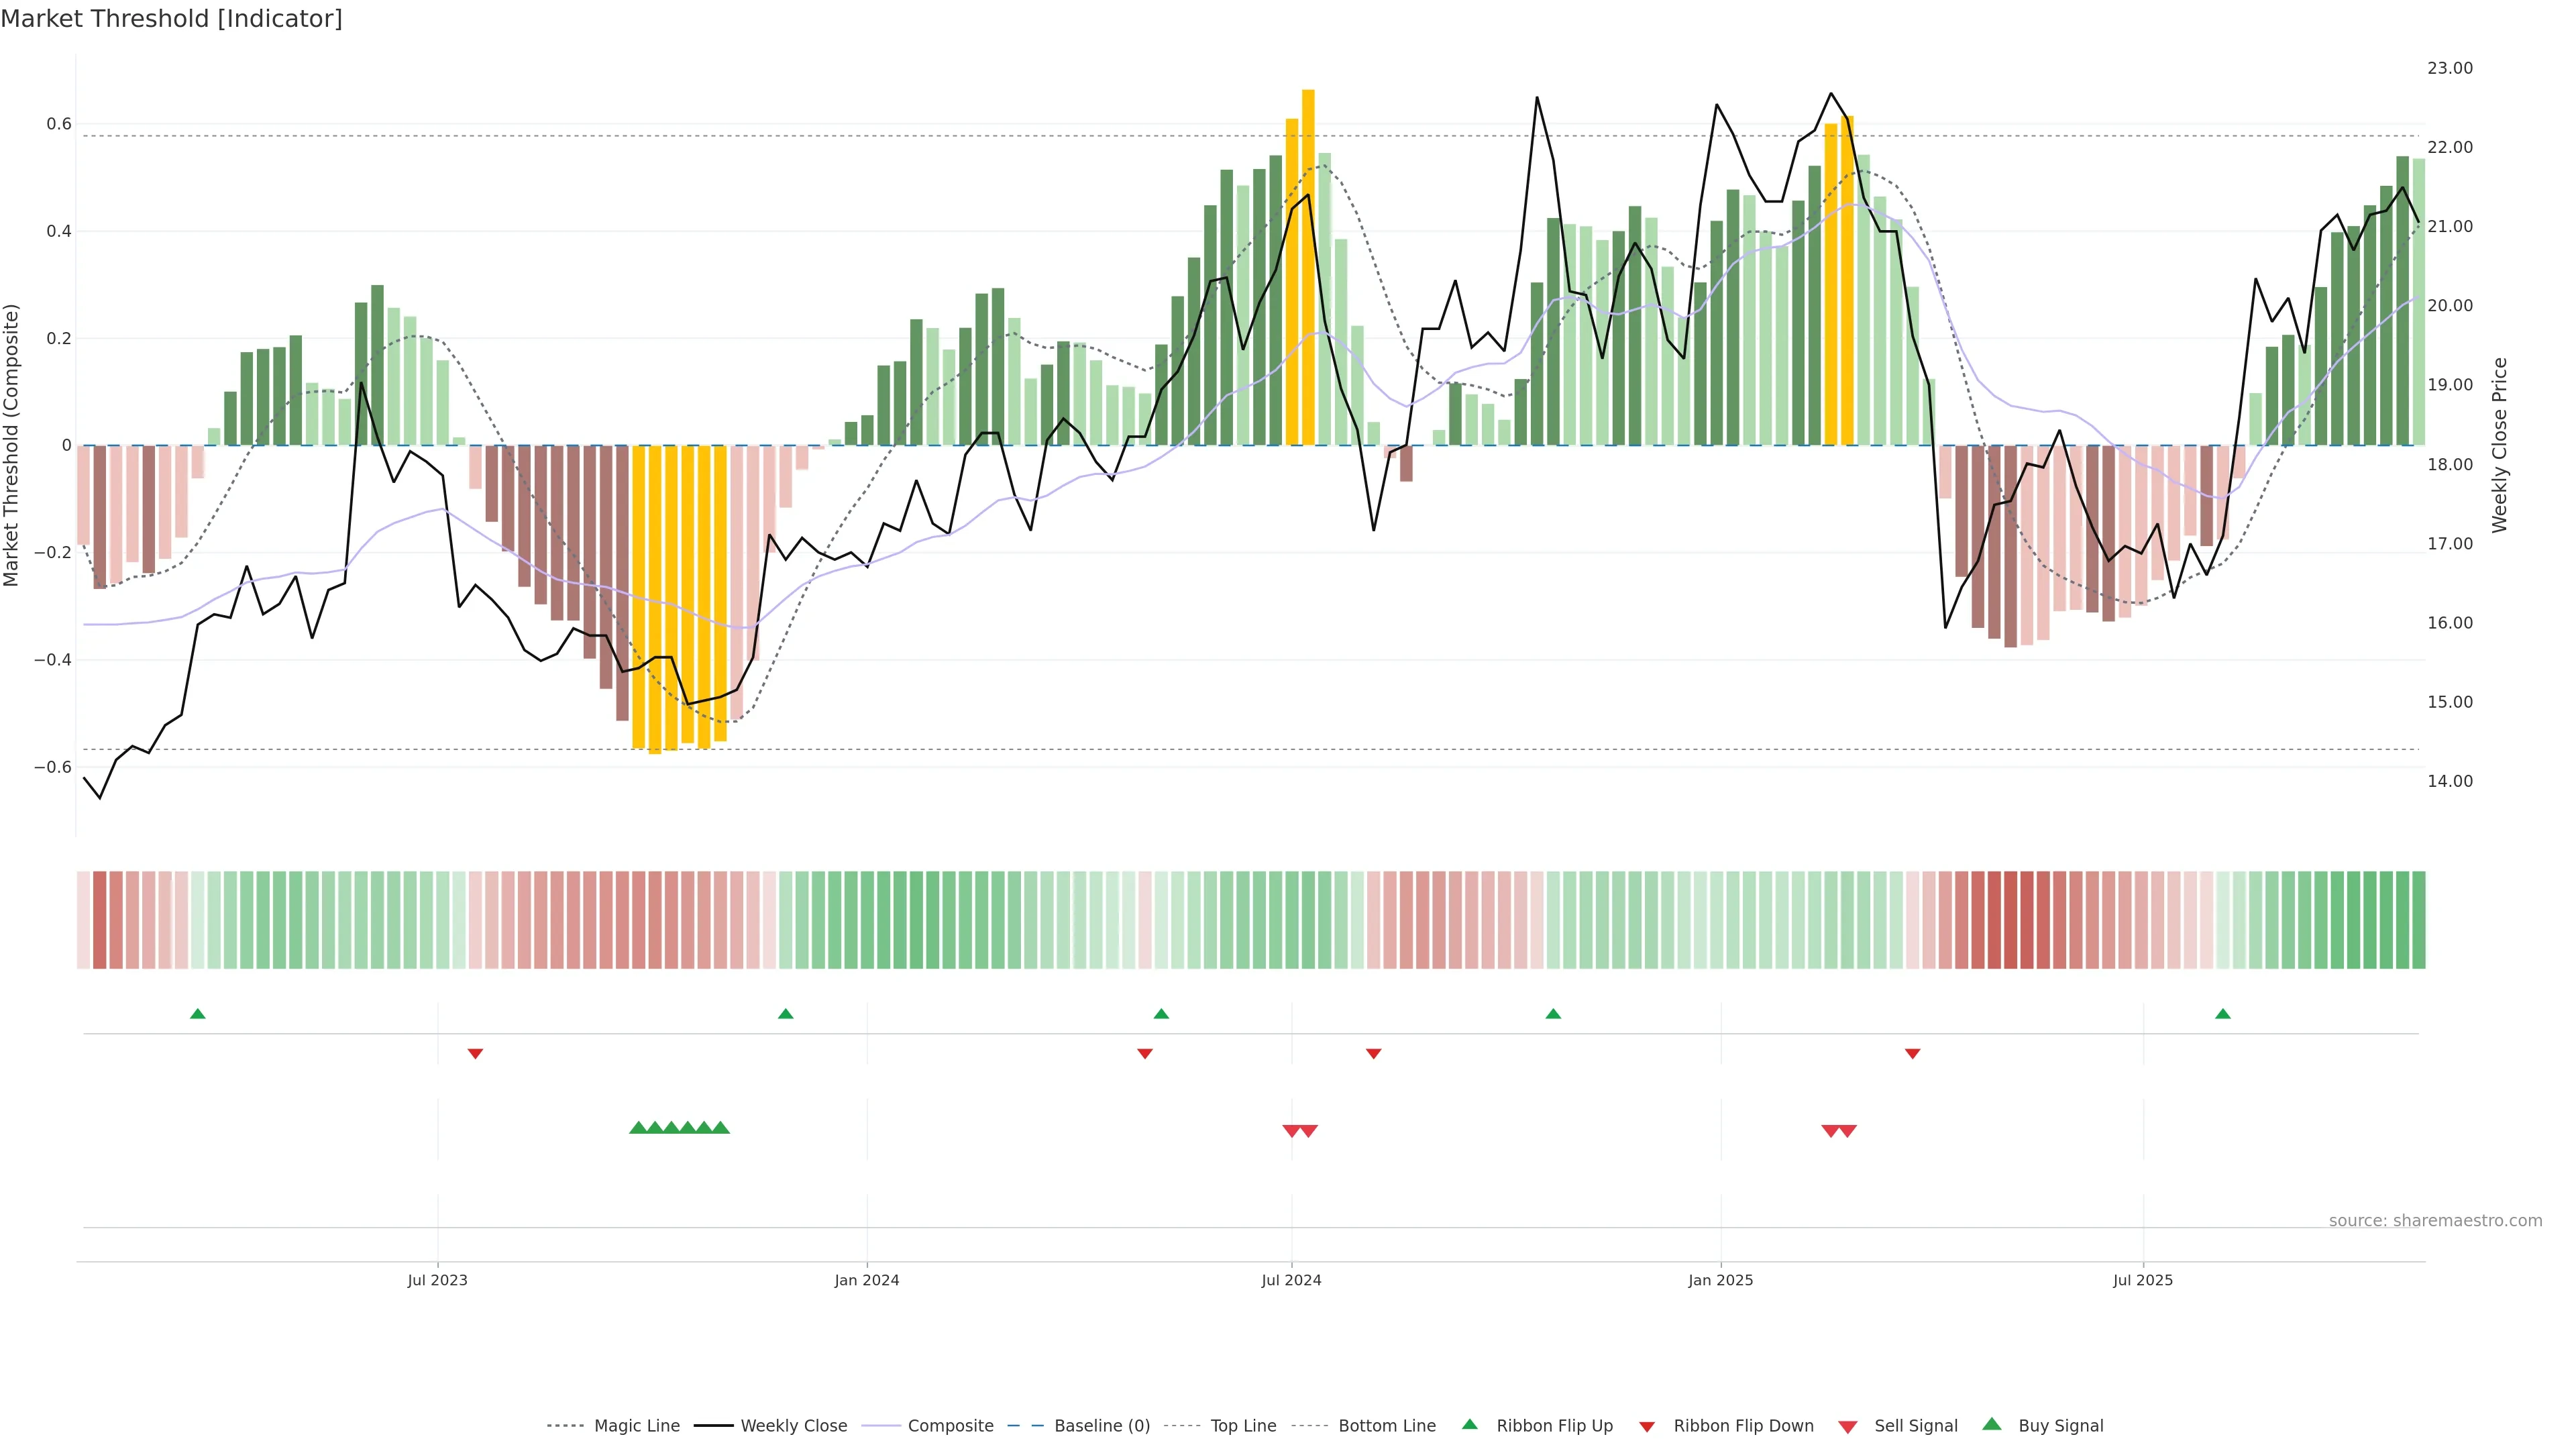Viewport: 2576px width, 1449px height.
Task: Click the Jan 2025 axis label
Action: coord(1720,1280)
